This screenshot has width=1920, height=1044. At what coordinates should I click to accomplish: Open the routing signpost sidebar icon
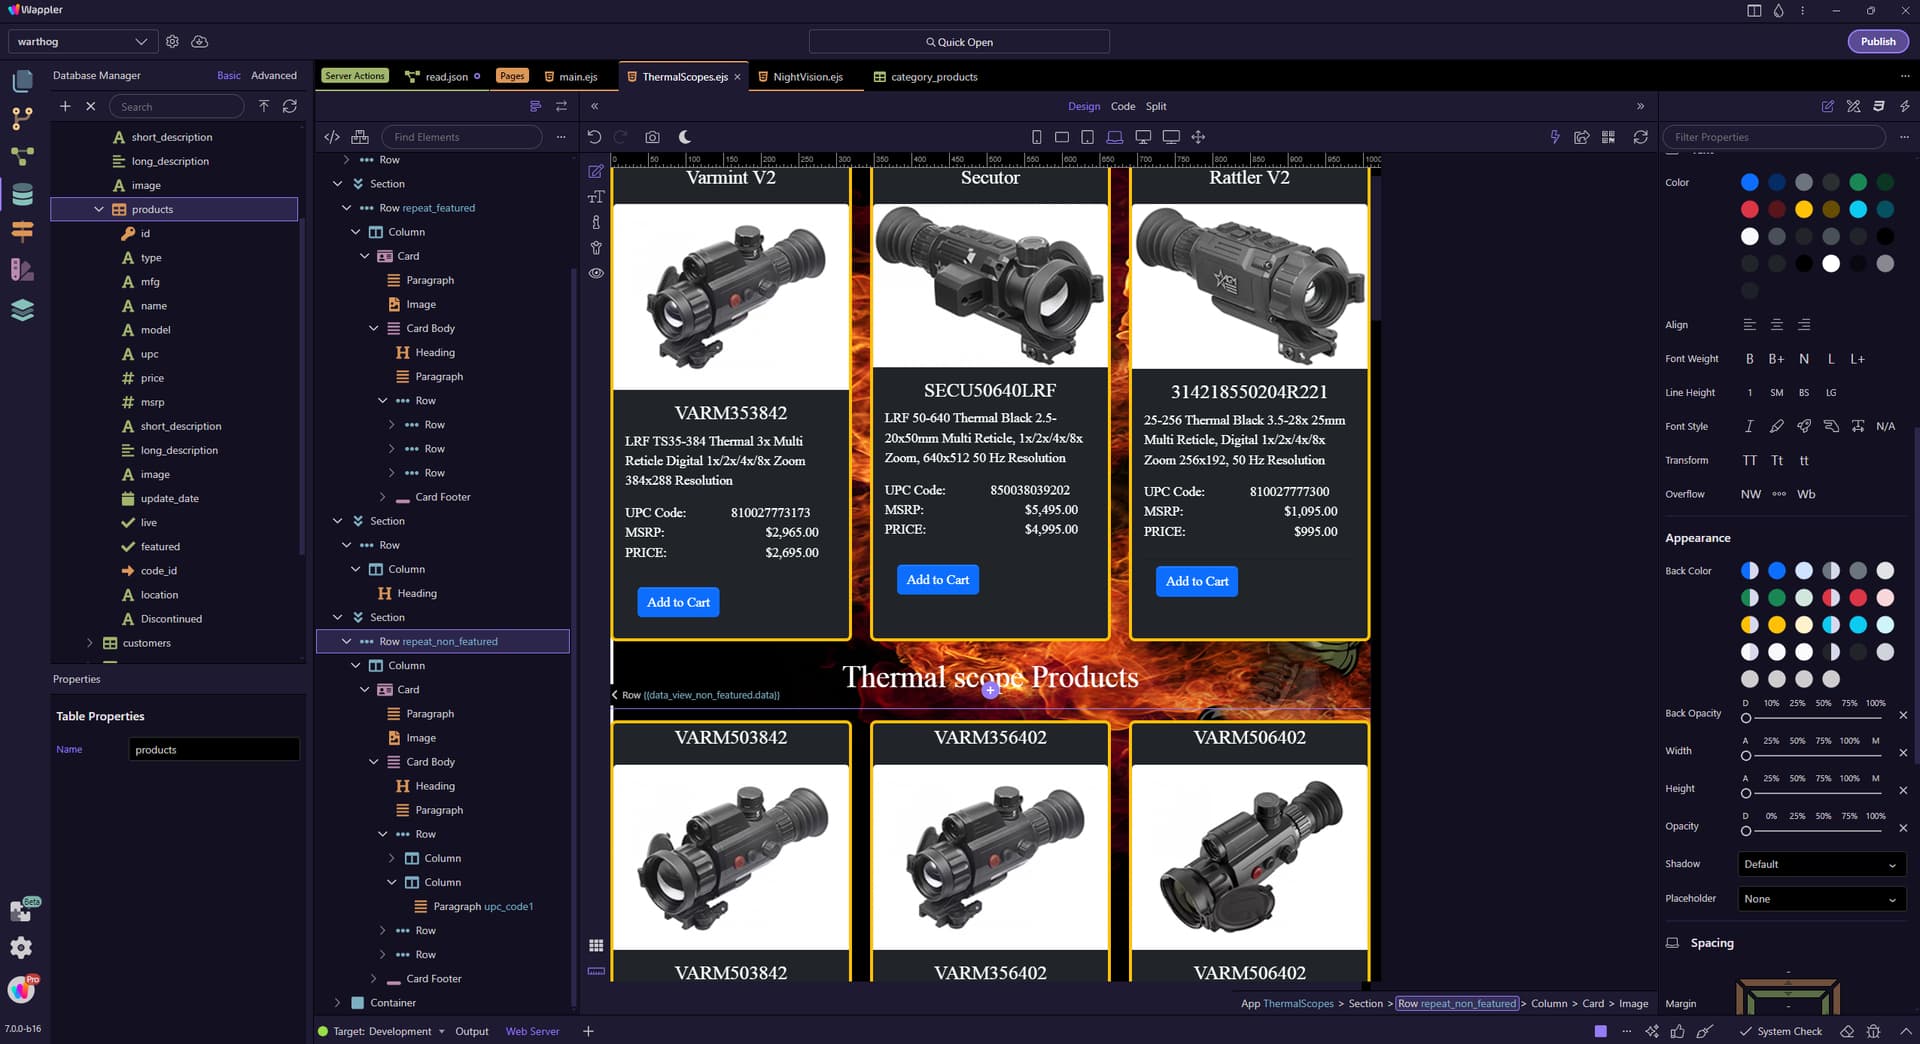[x=22, y=232]
